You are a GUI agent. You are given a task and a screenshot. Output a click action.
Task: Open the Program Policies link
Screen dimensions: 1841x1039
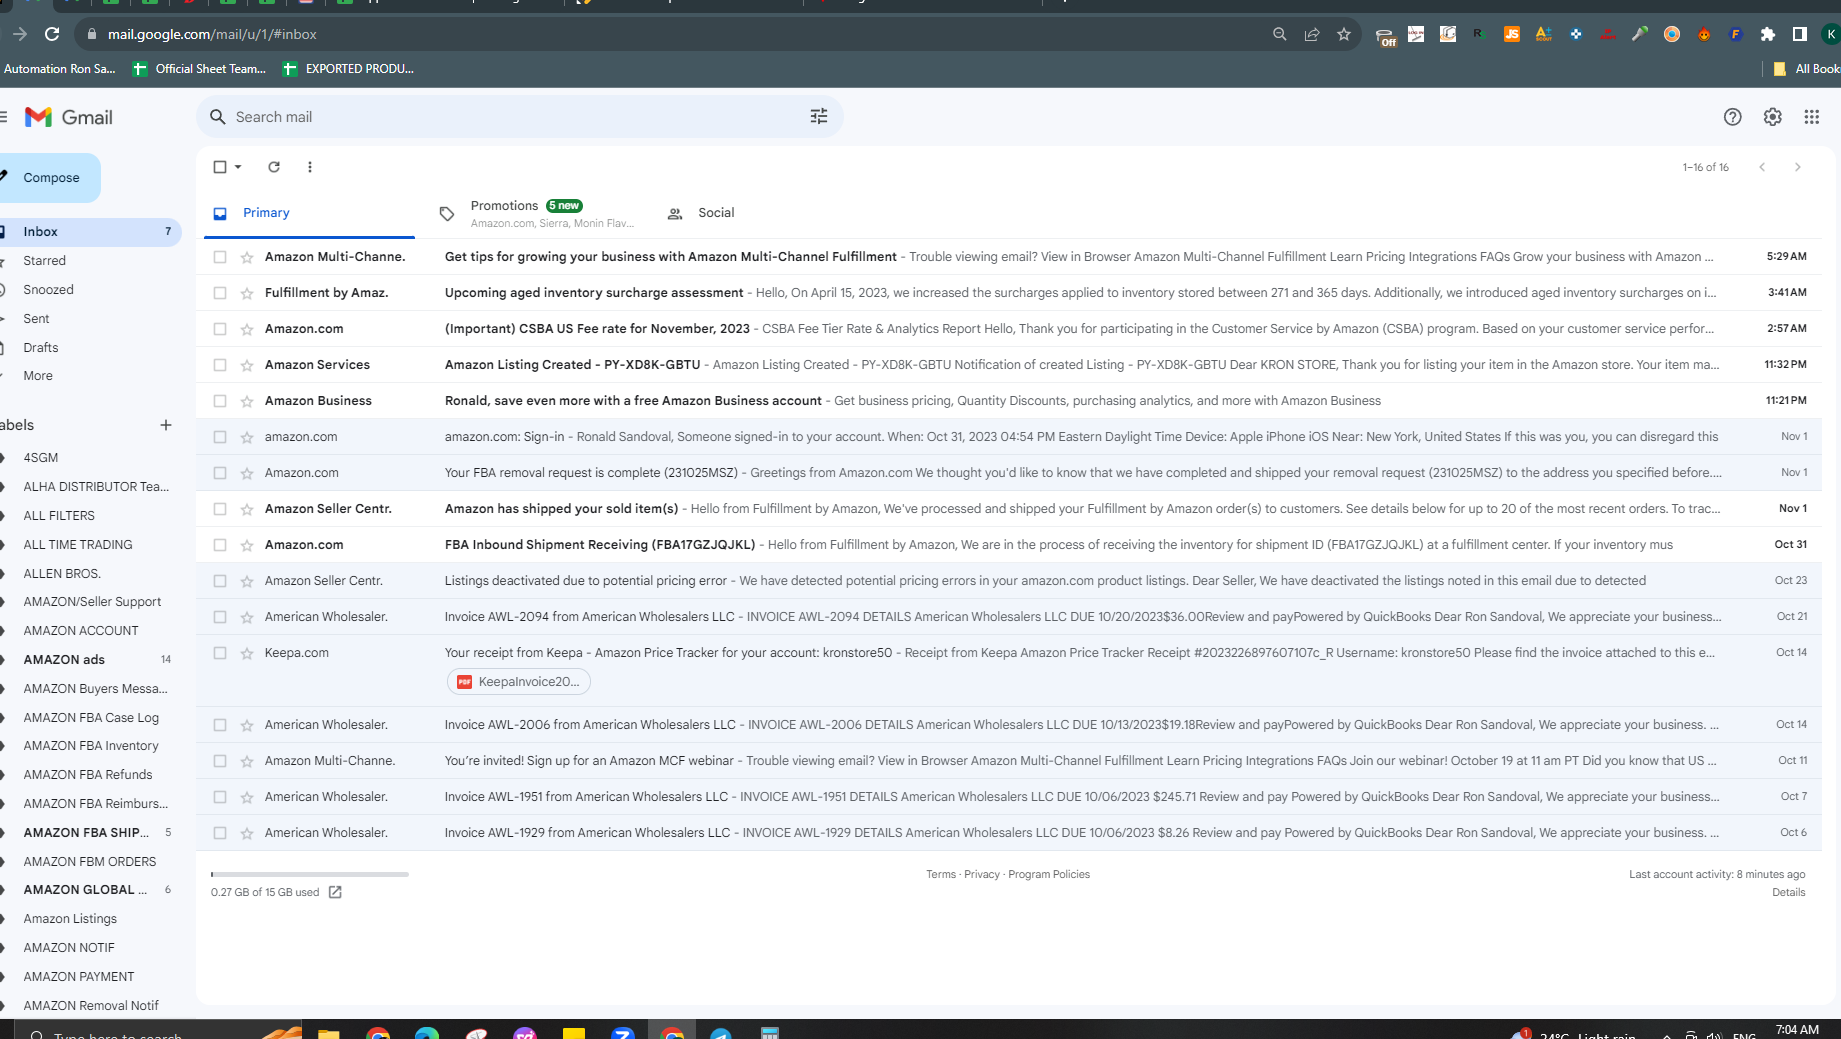[1049, 875]
